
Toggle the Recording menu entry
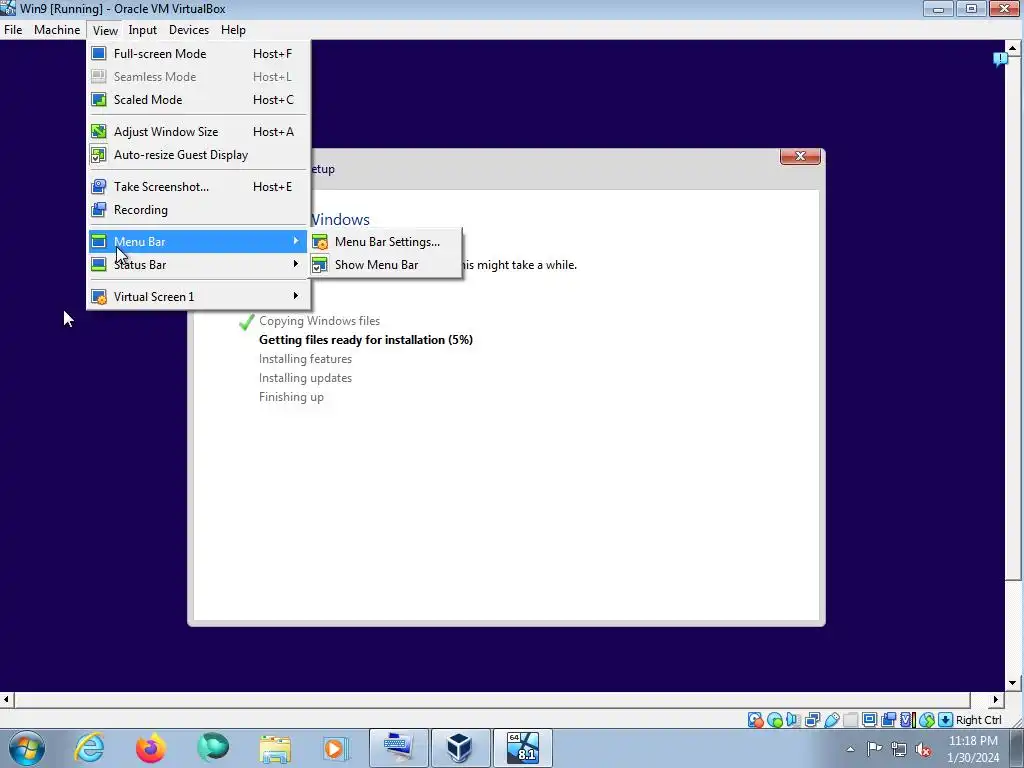(x=199, y=210)
